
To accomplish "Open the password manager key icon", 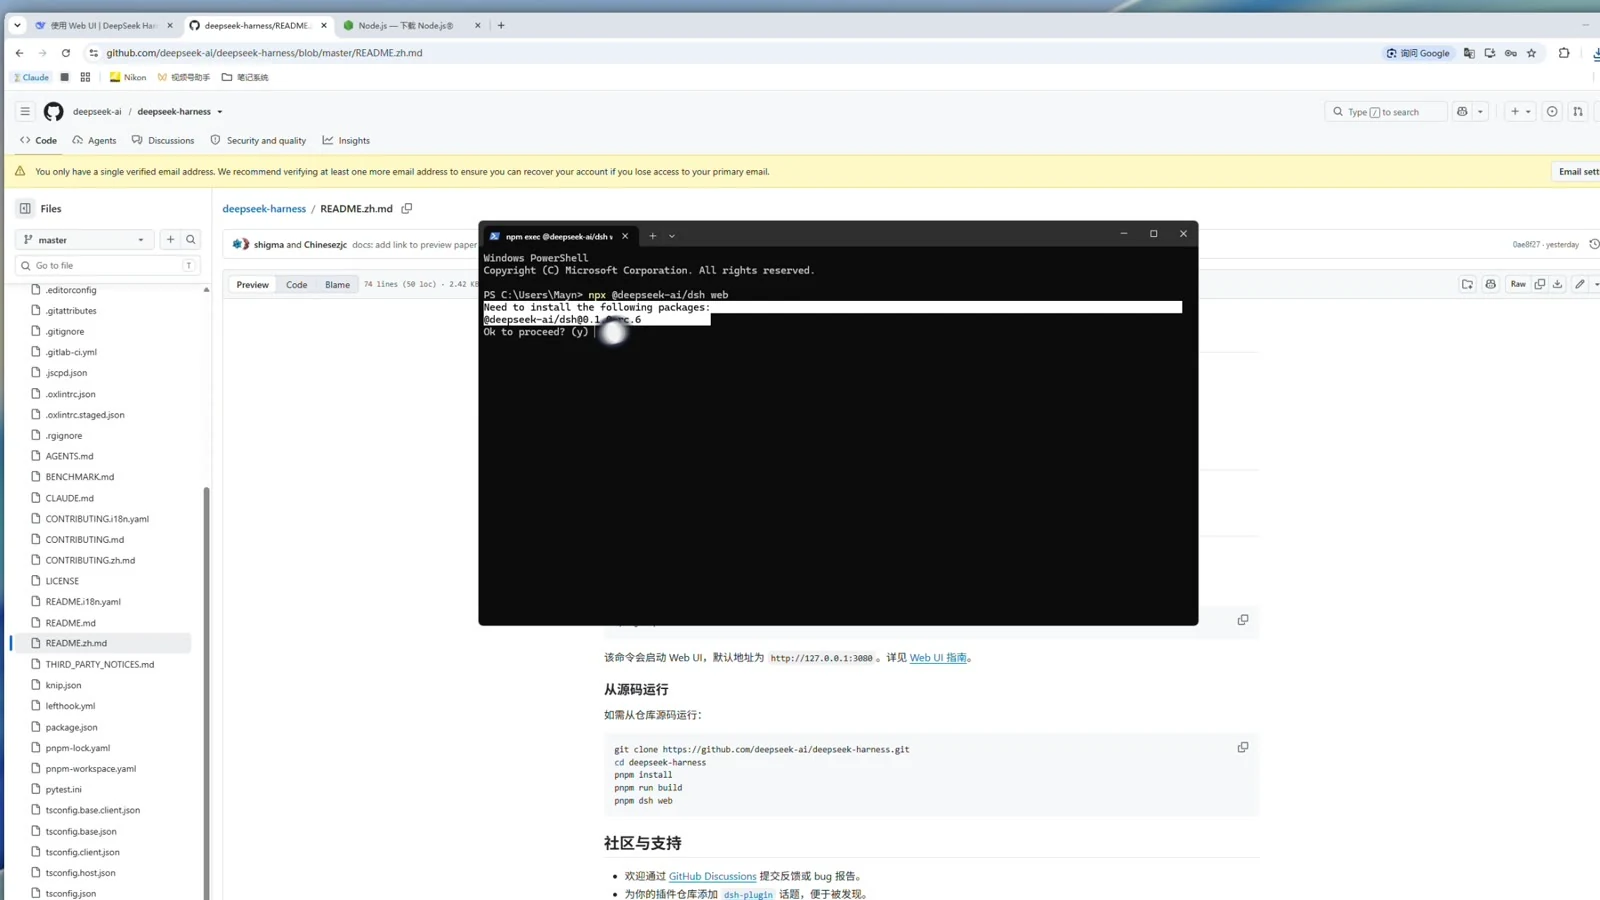I will [1511, 53].
